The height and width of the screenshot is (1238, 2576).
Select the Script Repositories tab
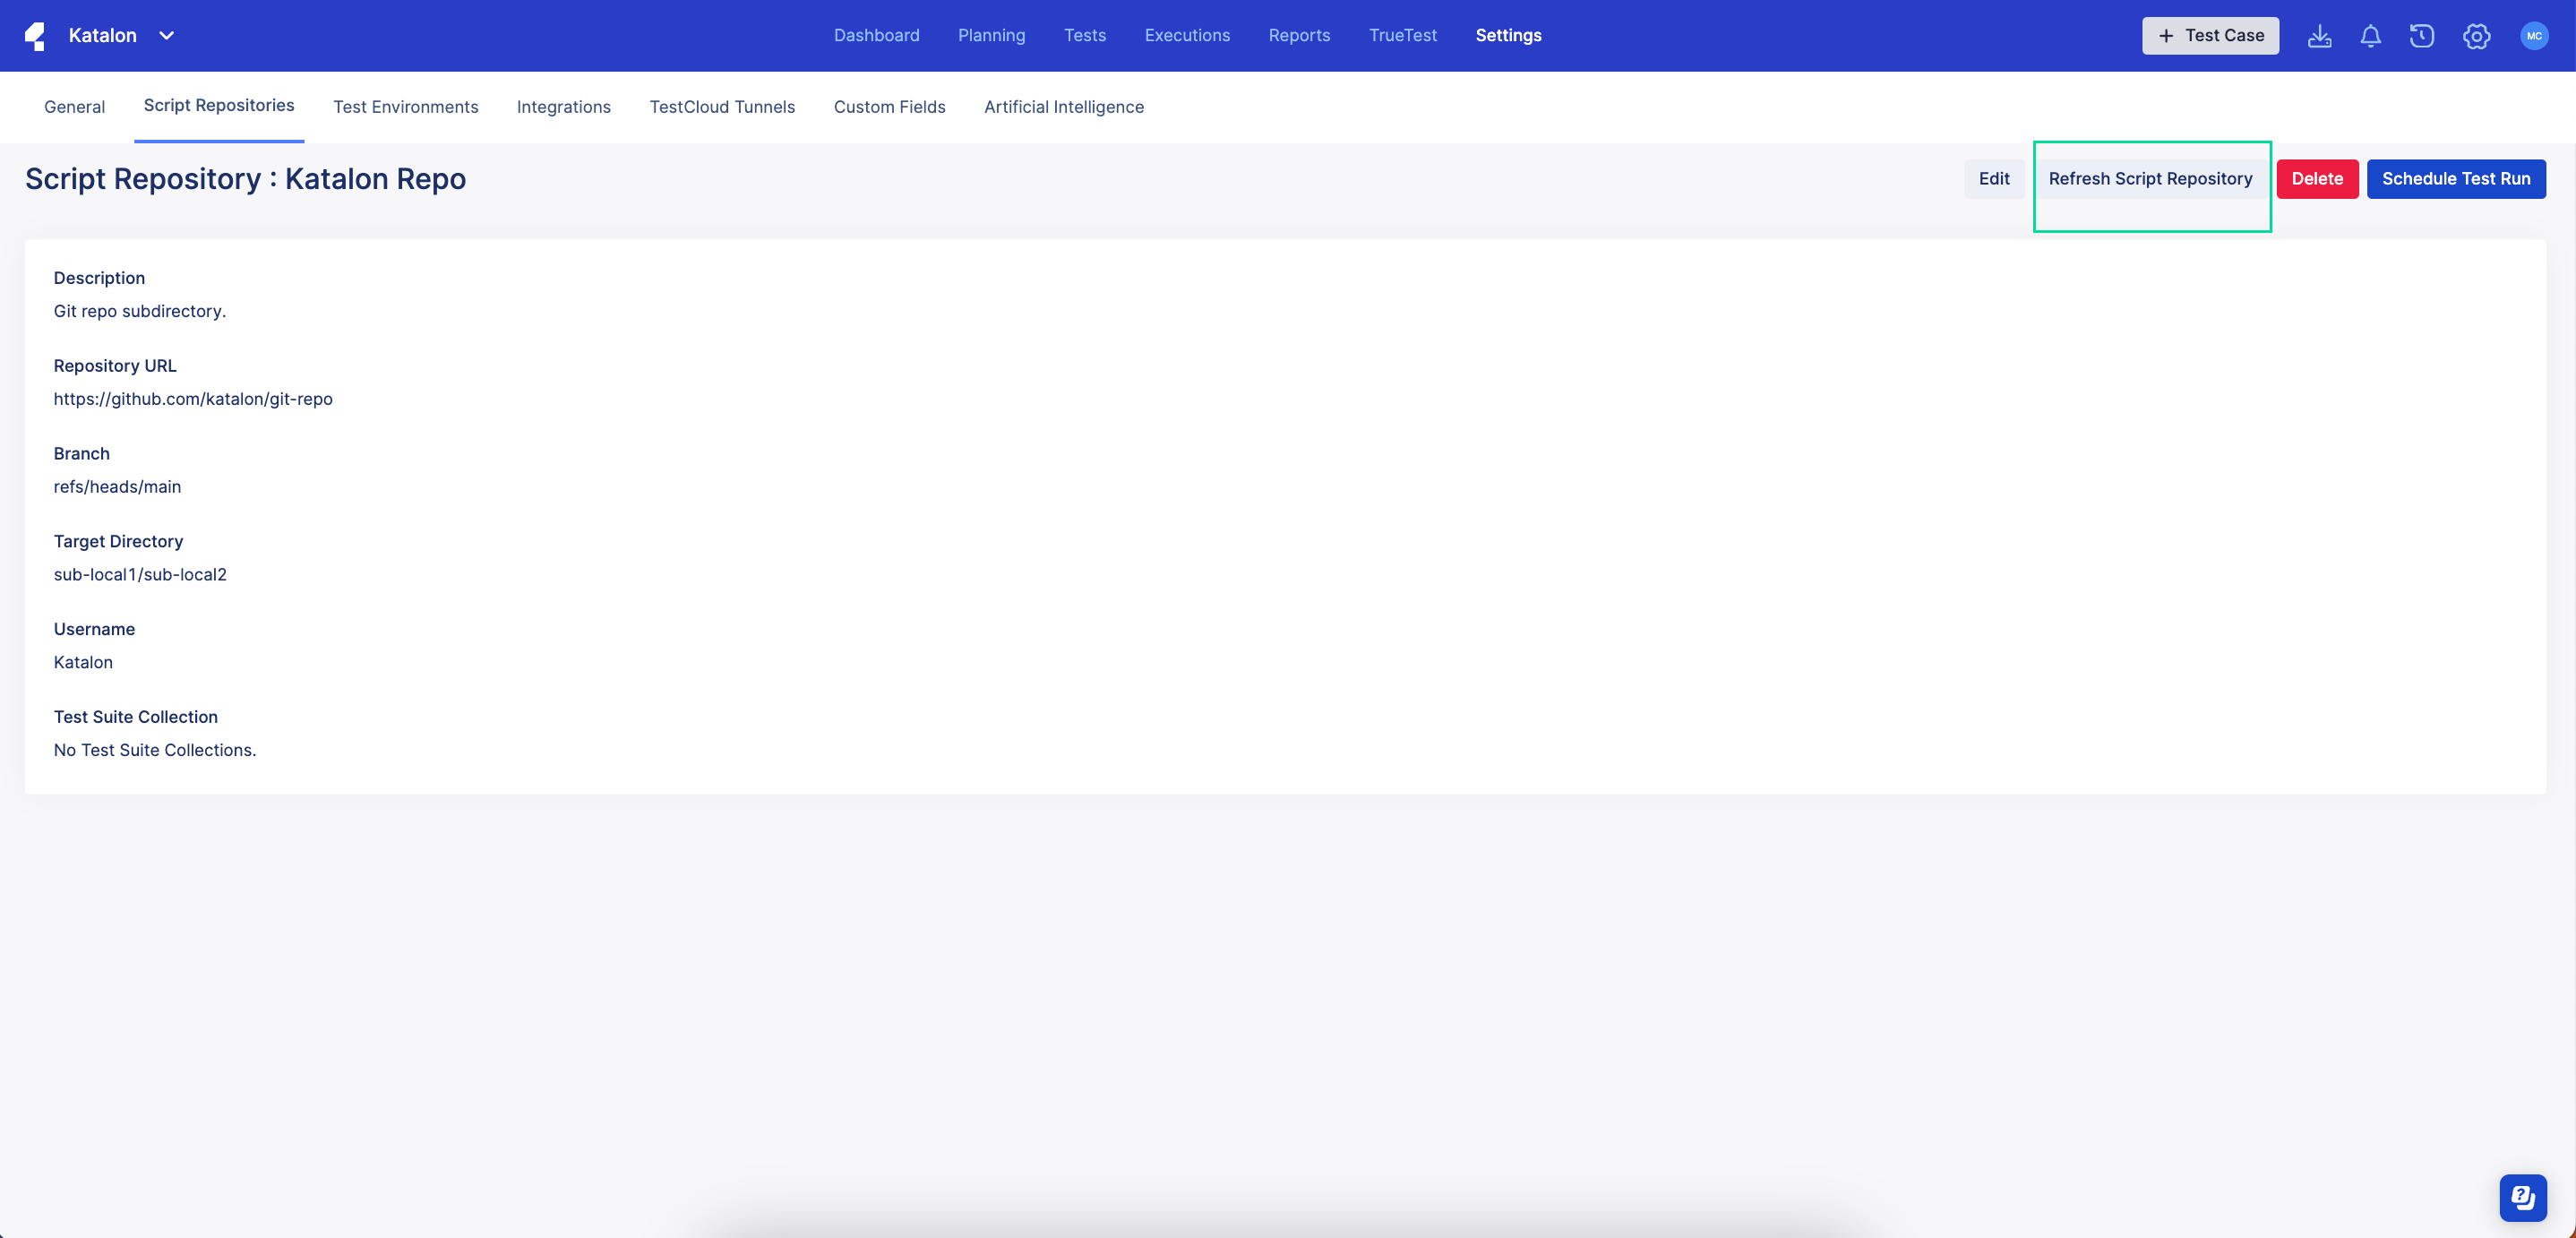point(219,105)
